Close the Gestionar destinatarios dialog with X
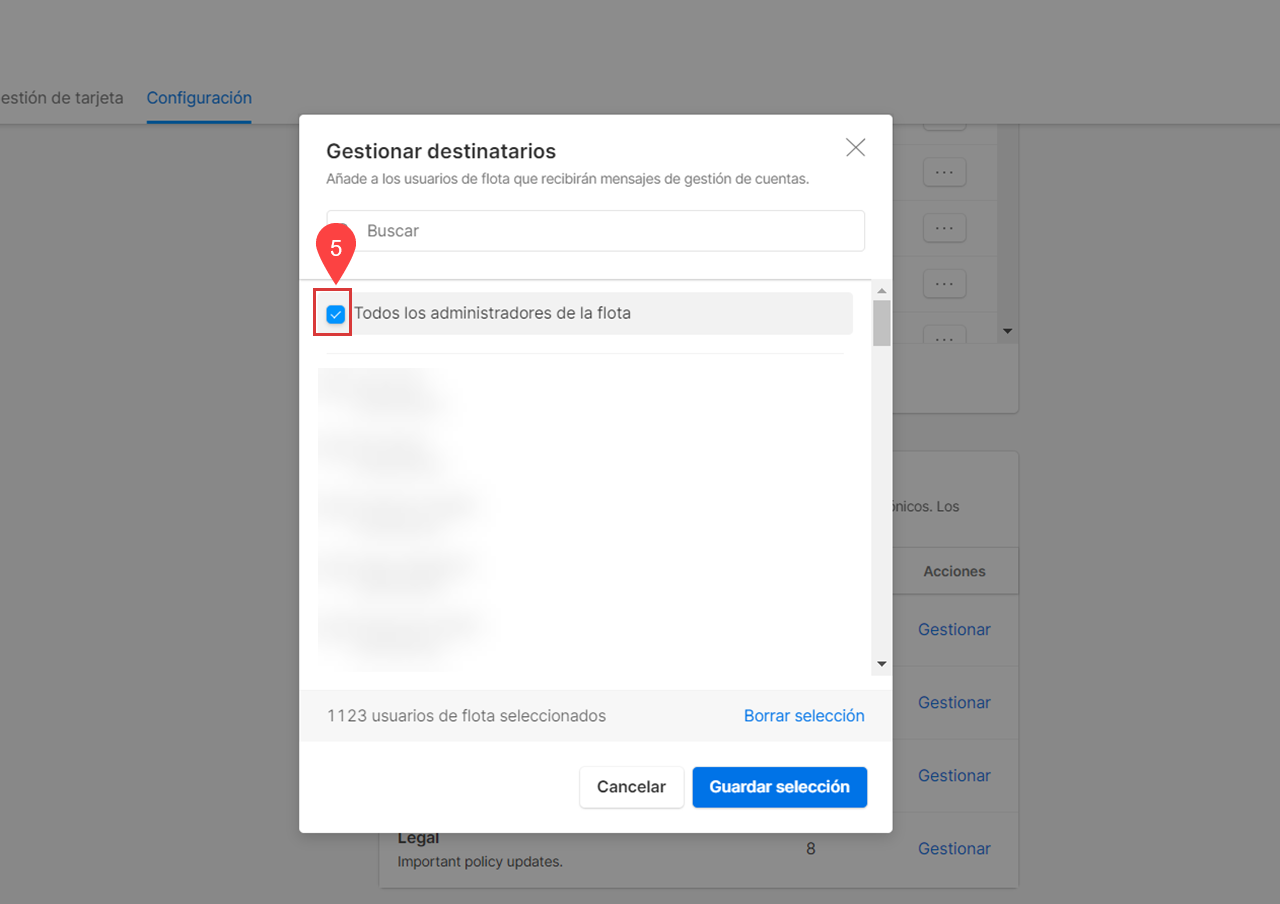This screenshot has width=1280, height=904. [855, 148]
